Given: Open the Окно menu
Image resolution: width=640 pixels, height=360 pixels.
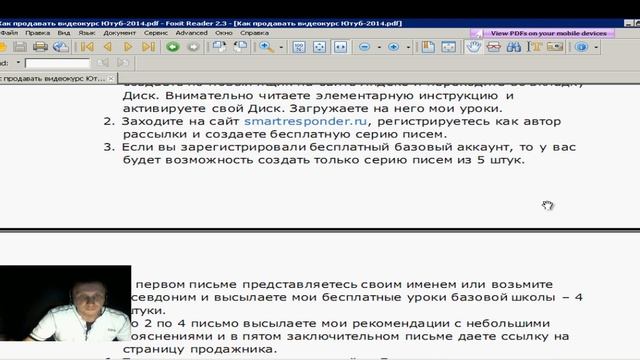Looking at the screenshot, I should [224, 33].
